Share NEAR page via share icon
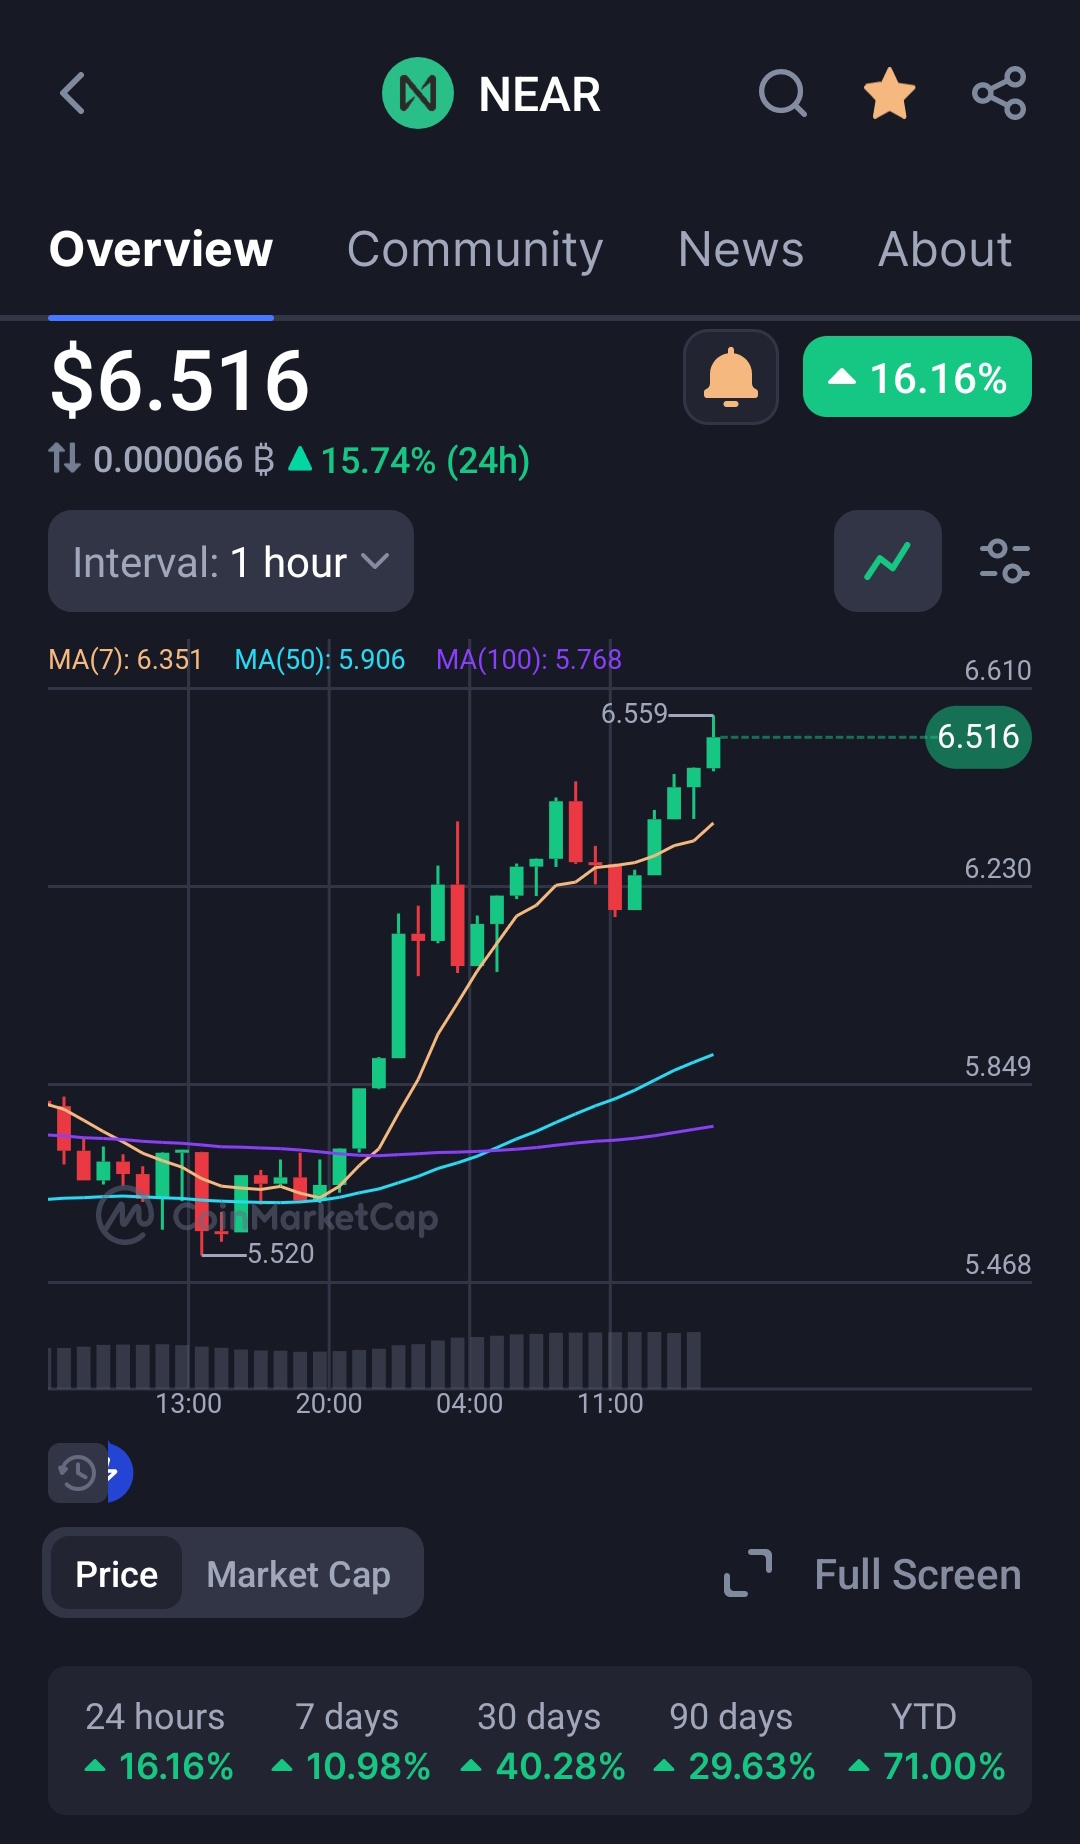 (x=999, y=94)
